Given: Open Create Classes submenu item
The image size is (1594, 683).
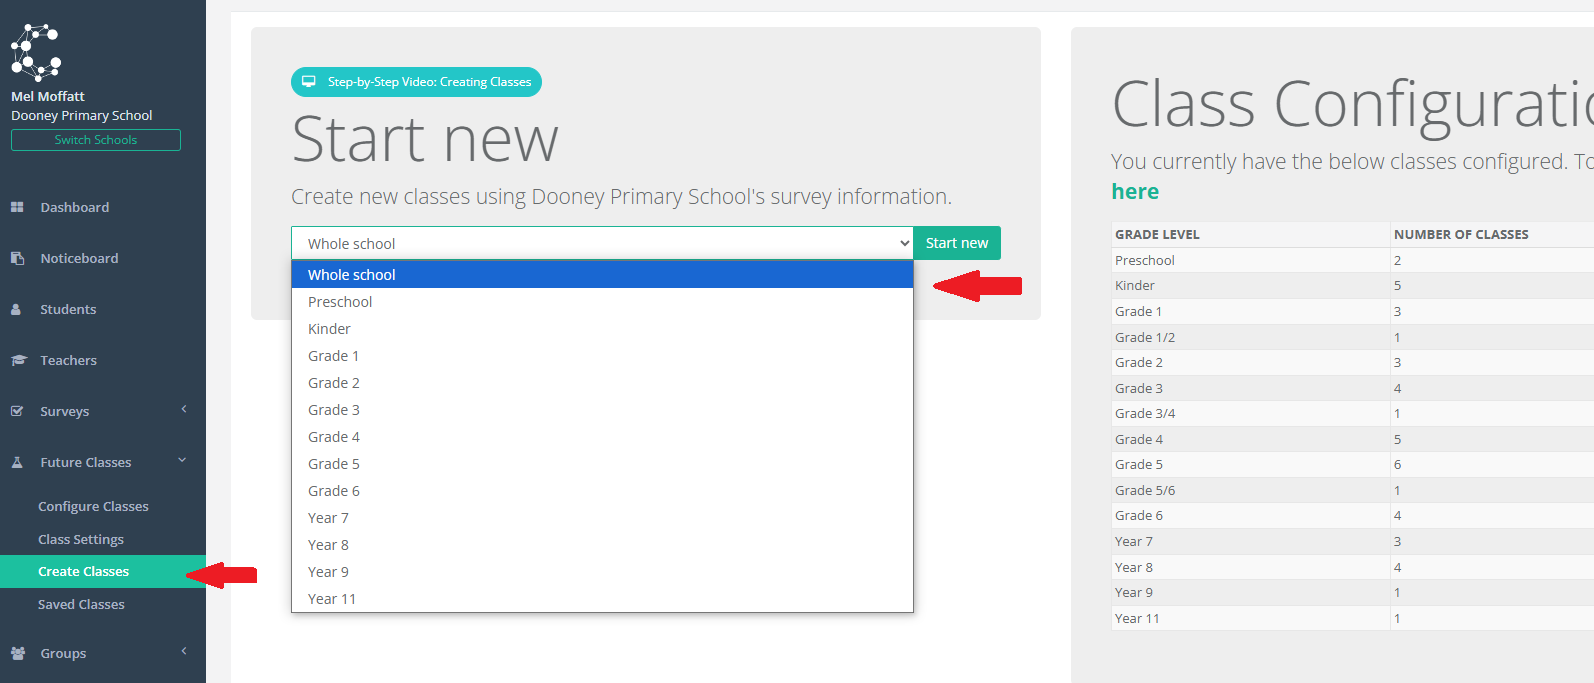Looking at the screenshot, I should pos(103,571).
